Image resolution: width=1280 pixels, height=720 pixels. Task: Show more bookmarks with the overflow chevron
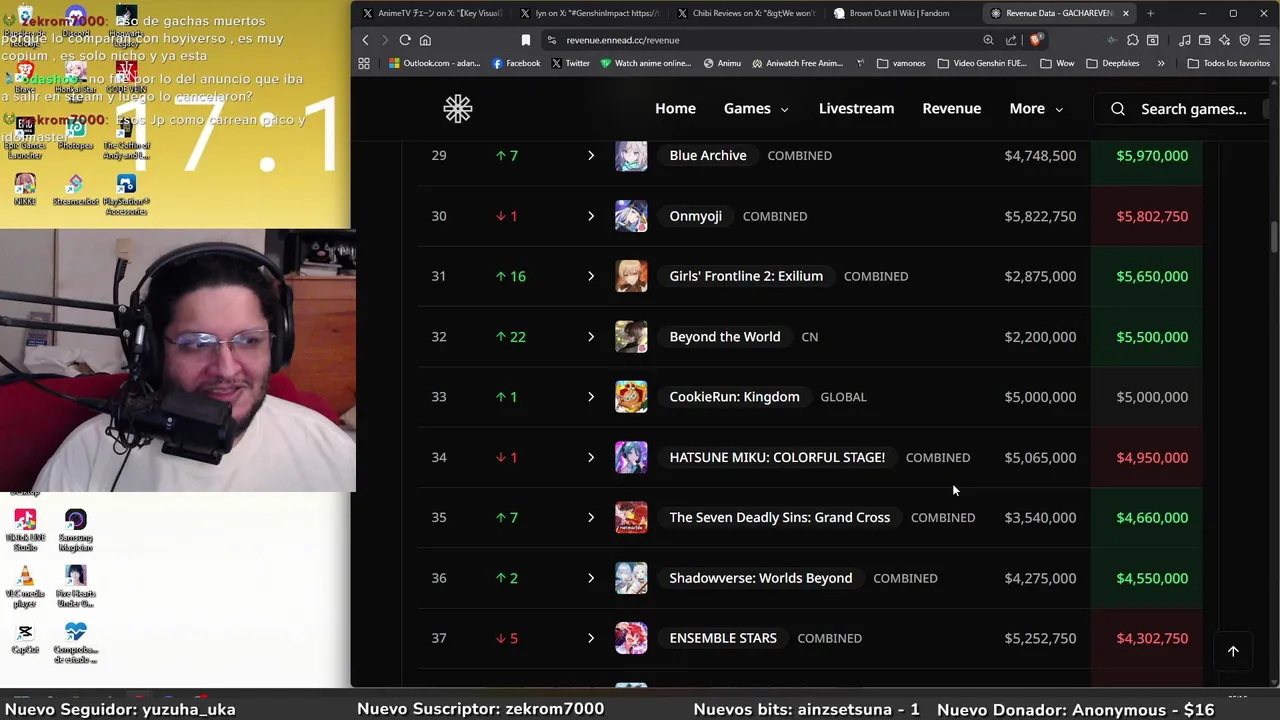pyautogui.click(x=1160, y=63)
